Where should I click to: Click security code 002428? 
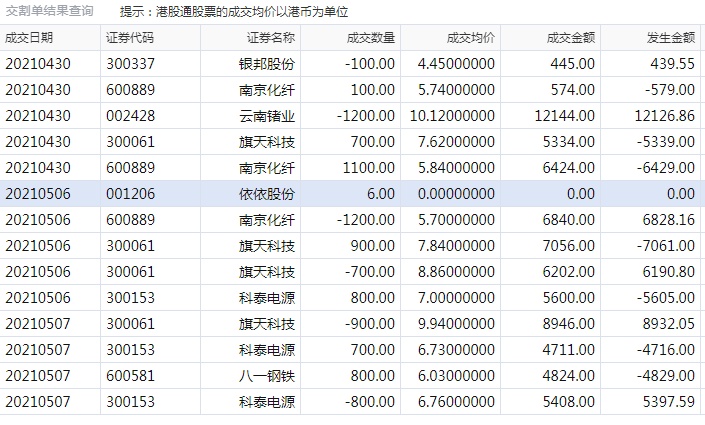pyautogui.click(x=130, y=116)
